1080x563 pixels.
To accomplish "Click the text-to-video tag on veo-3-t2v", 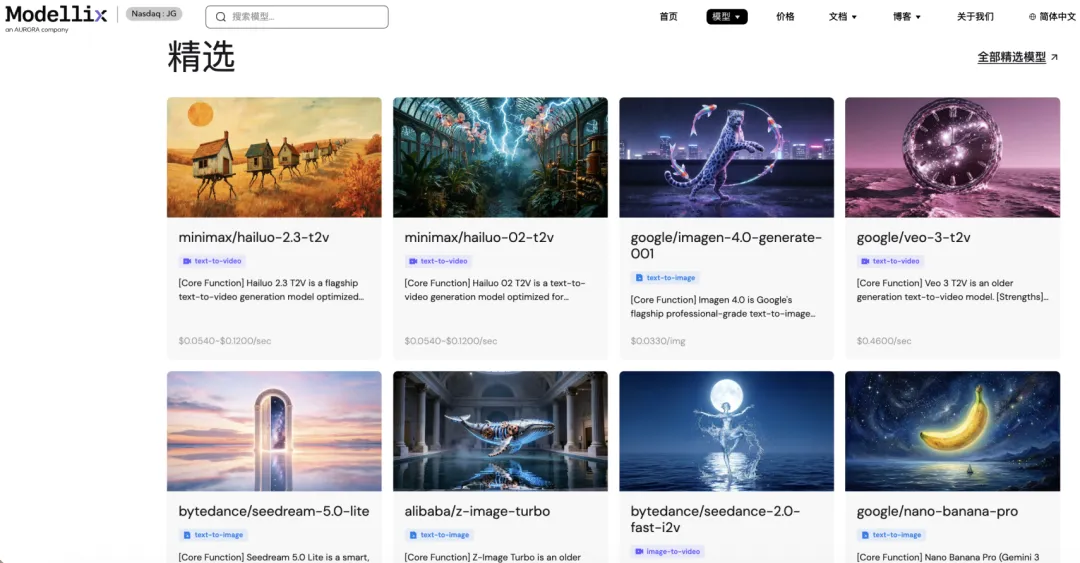I will (890, 261).
